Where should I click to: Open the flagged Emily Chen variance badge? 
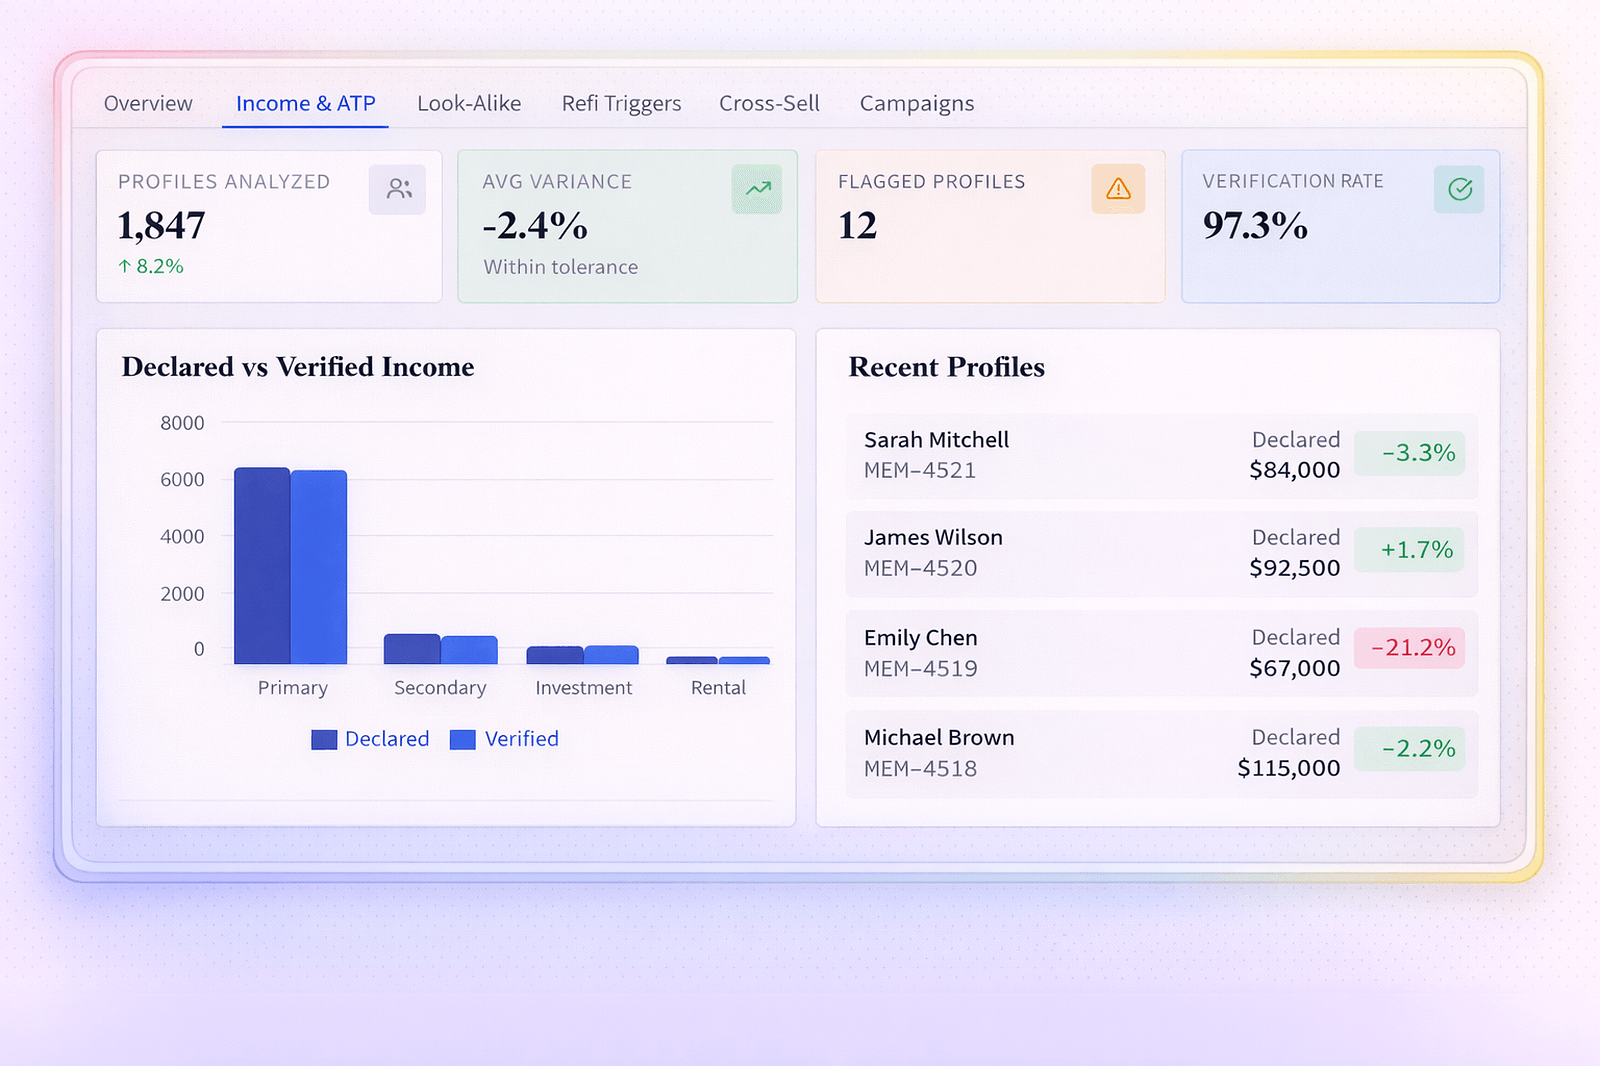coord(1410,647)
